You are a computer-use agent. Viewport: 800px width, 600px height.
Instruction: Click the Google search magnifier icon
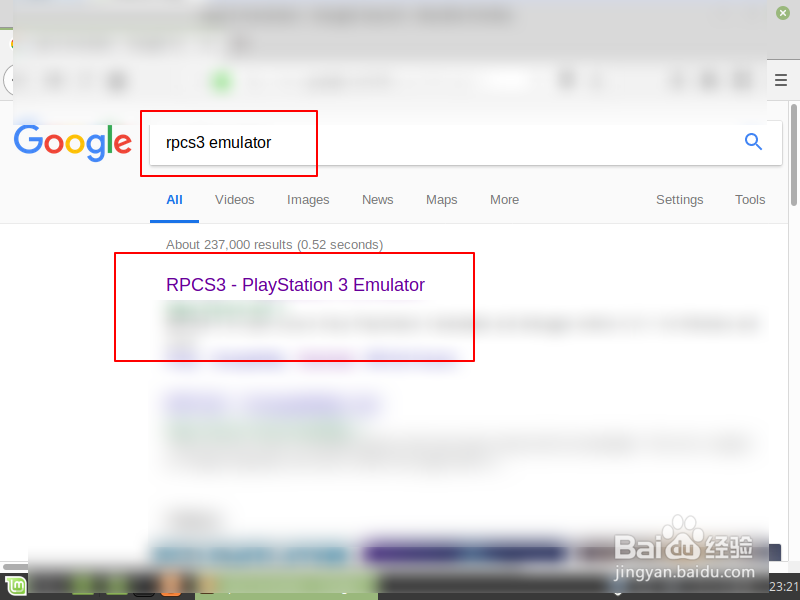click(753, 142)
